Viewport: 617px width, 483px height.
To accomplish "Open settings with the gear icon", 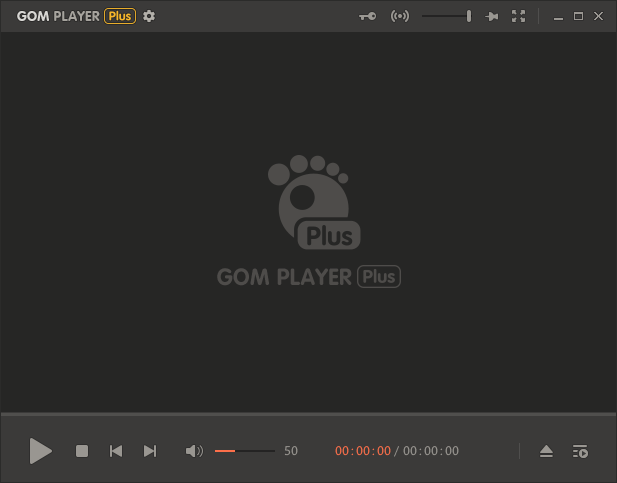I will [149, 16].
